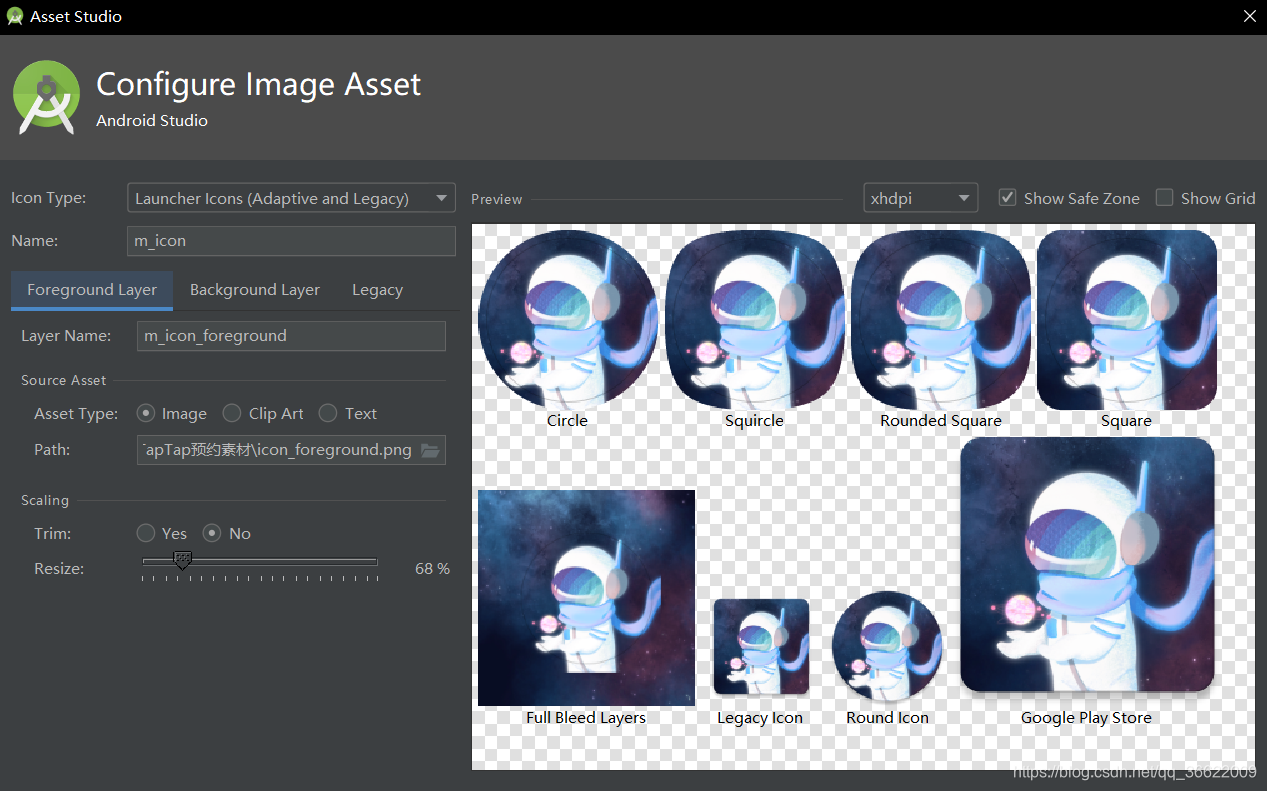Click the Android Studio logo in header
The width and height of the screenshot is (1267, 791).
point(47,97)
